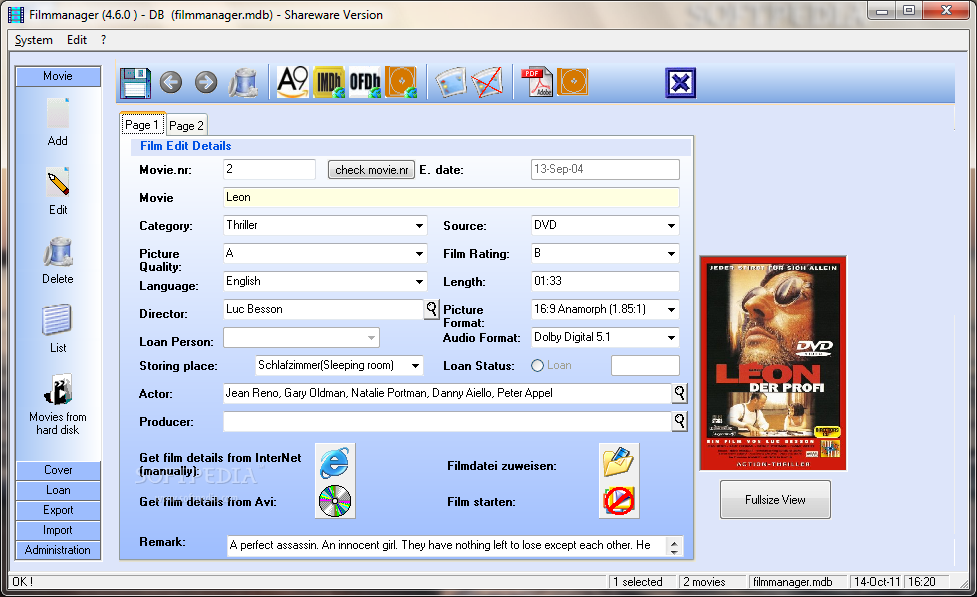This screenshot has height=597, width=977.
Task: Click the Save floppy disk toolbar icon
Action: (135, 82)
